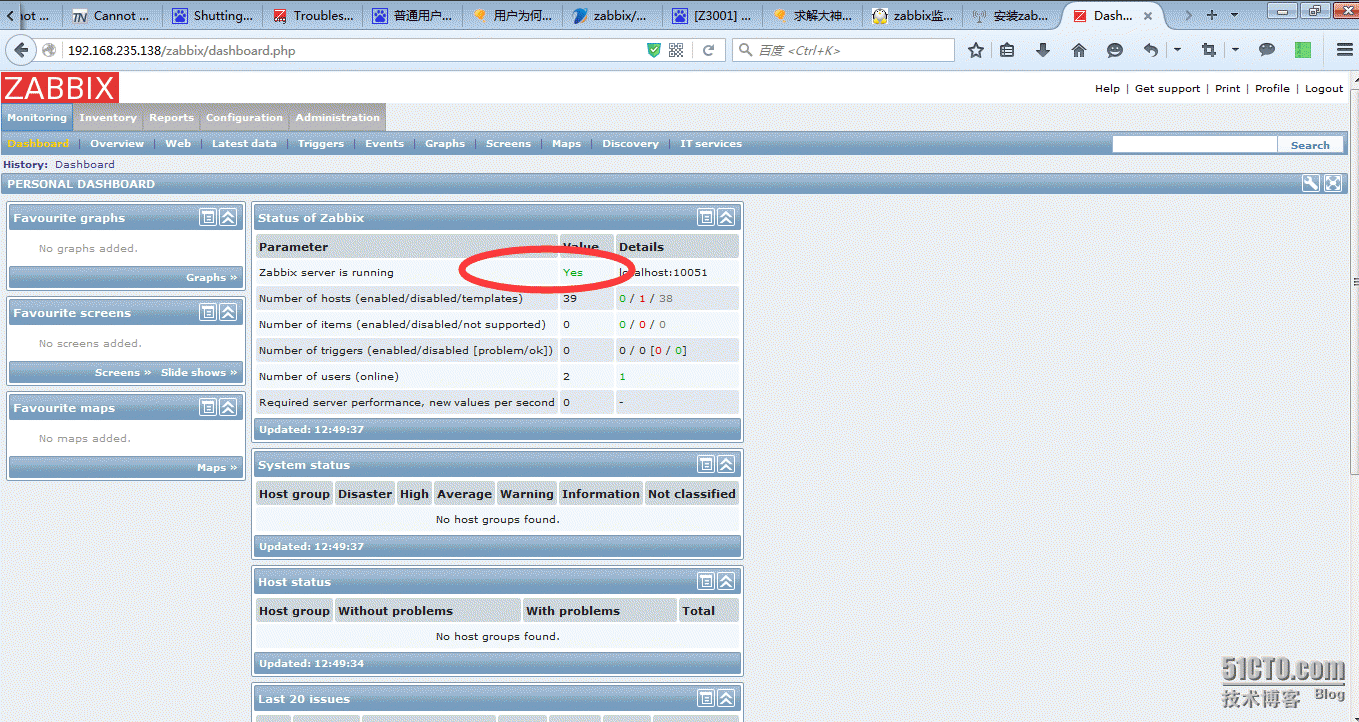Open the browser hamburger menu
Image resolution: width=1359 pixels, height=722 pixels.
coord(1345,50)
